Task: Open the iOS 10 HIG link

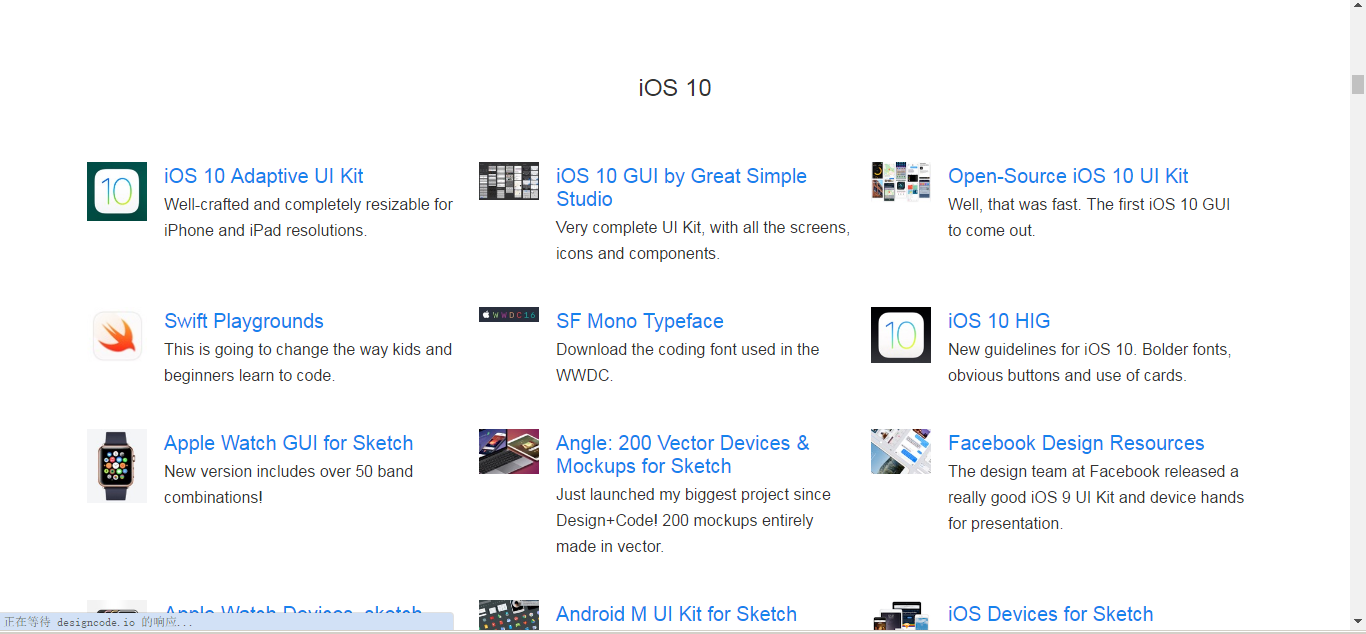Action: coord(999,321)
